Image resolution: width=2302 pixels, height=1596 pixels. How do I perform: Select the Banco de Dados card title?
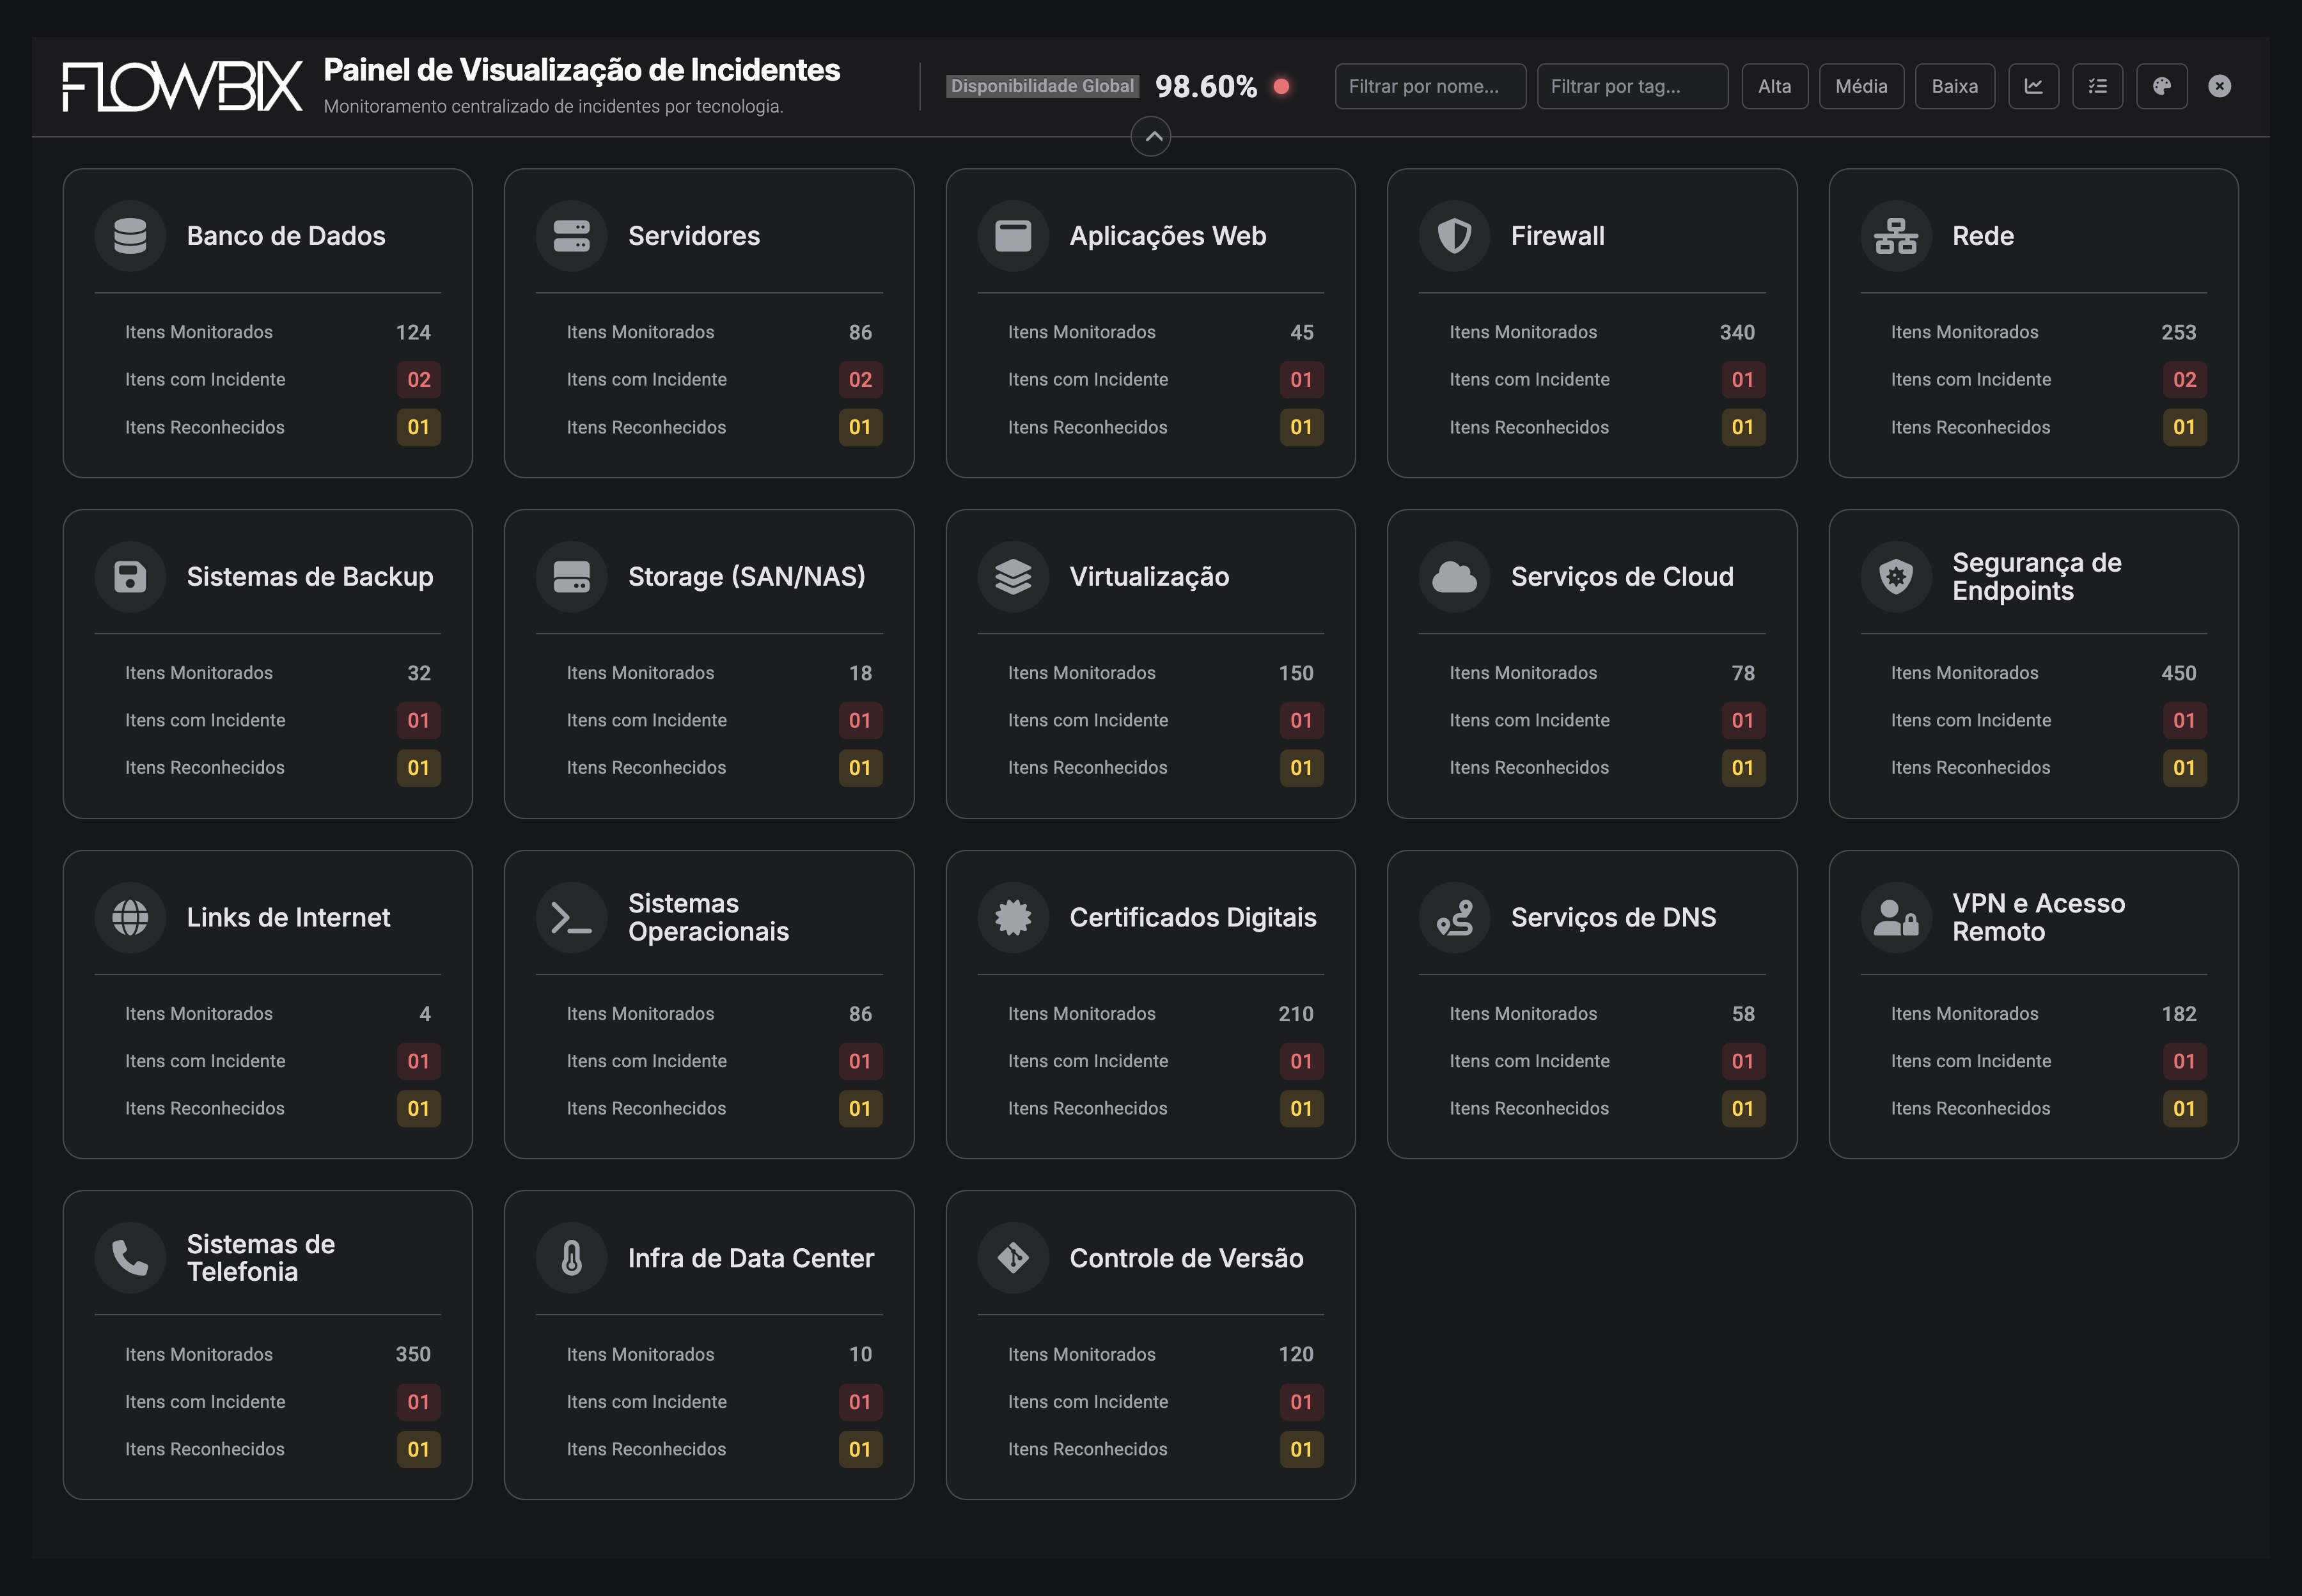click(x=286, y=236)
